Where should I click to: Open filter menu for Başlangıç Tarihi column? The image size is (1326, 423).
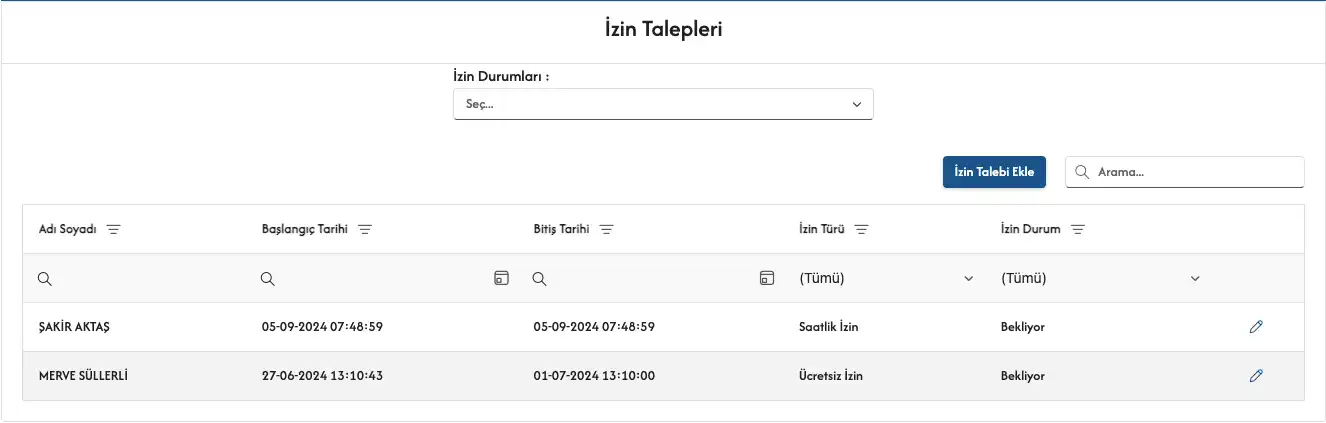[x=365, y=229]
